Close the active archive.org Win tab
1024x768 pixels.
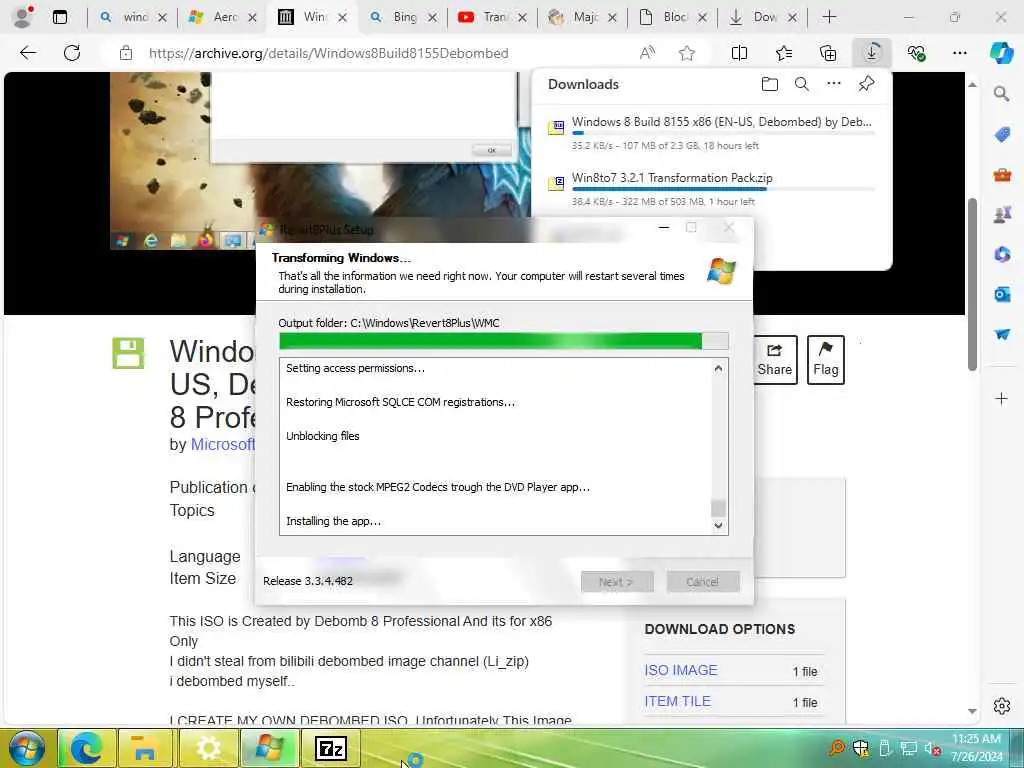[x=342, y=18]
